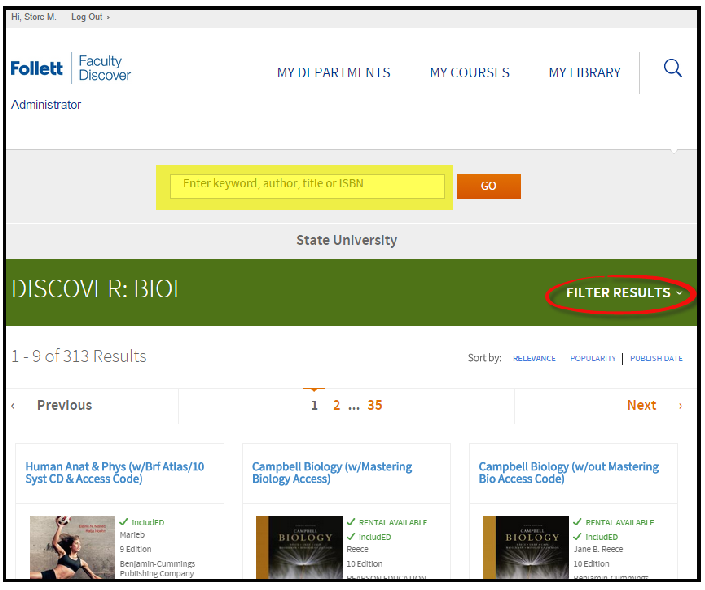Click the State University heading

click(346, 240)
